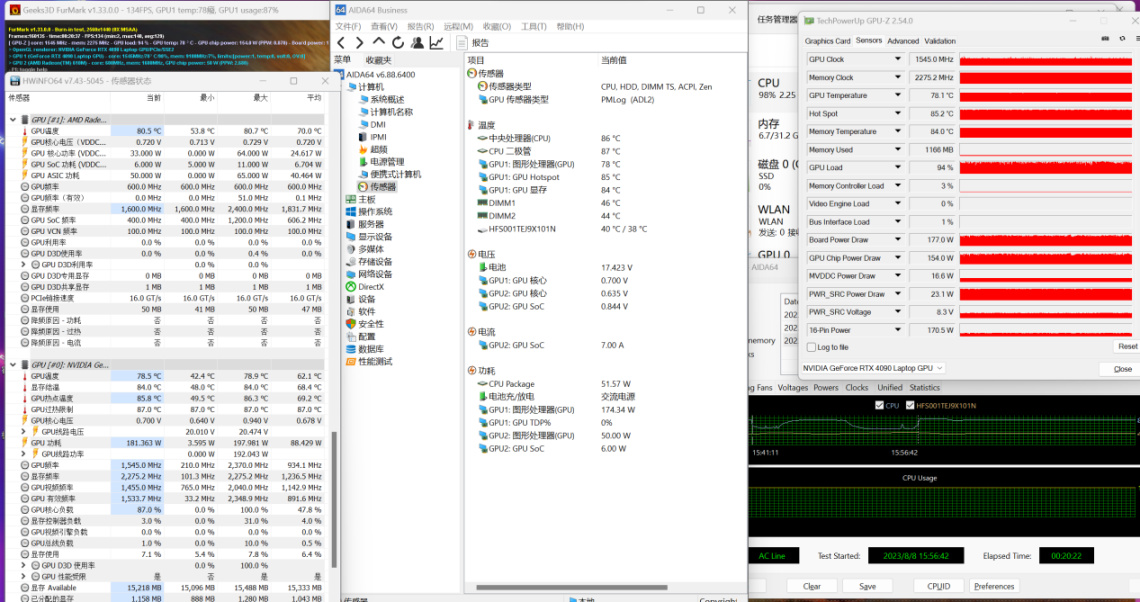
Task: Click the AIDA64 forward navigation arrow
Action: 360,43
